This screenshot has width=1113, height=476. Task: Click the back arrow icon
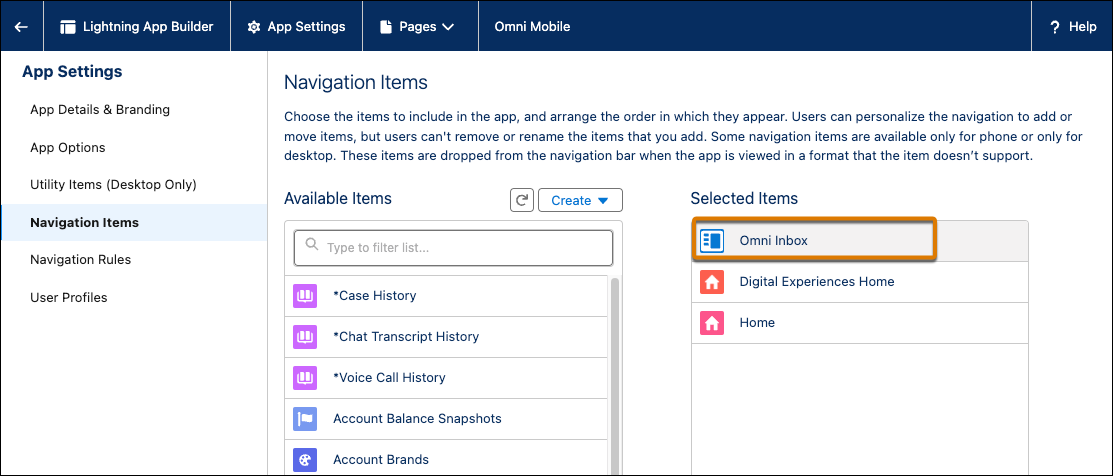pos(21,27)
